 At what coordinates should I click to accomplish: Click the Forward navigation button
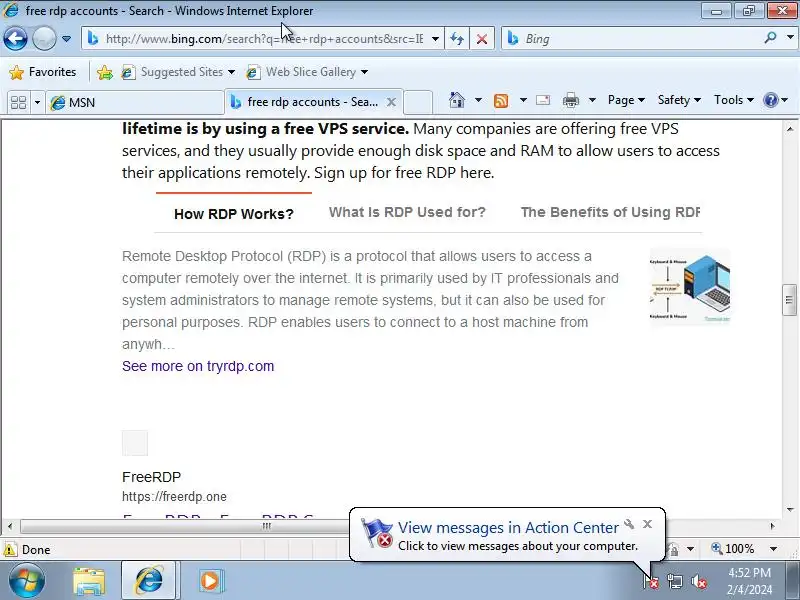point(44,39)
